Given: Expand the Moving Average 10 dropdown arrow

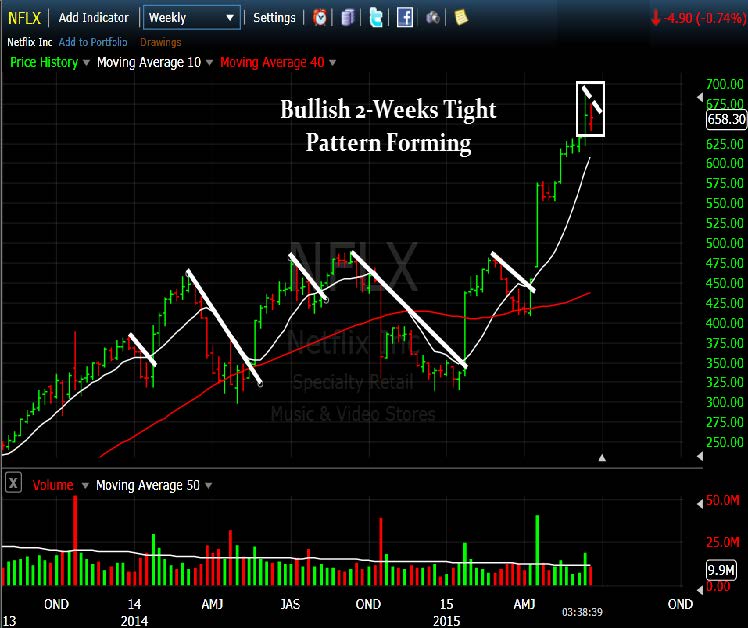Looking at the screenshot, I should pos(209,63).
